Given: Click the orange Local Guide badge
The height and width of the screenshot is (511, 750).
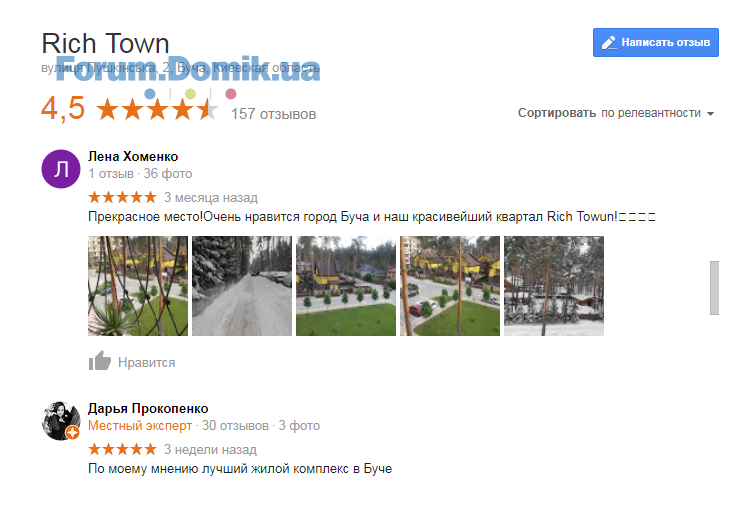Looking at the screenshot, I should (73, 433).
